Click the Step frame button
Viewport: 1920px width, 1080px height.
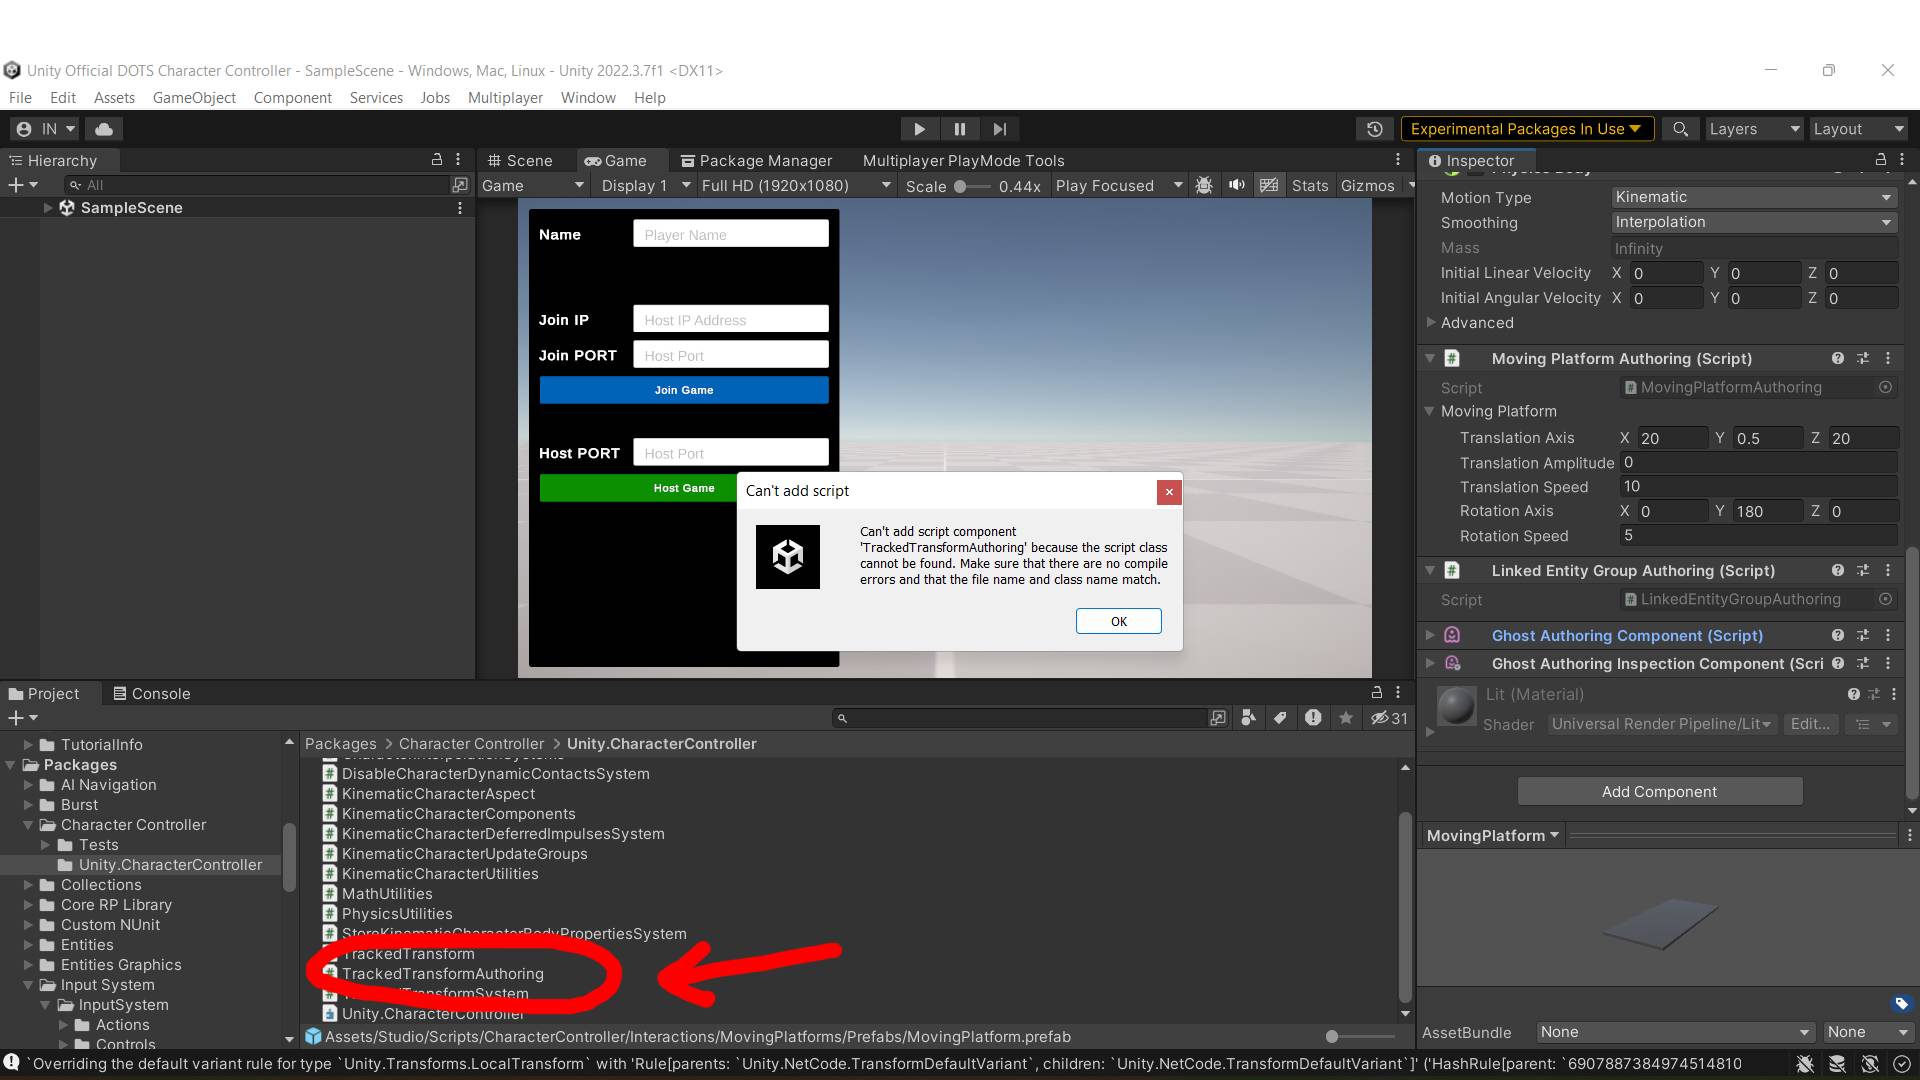coord(1000,129)
